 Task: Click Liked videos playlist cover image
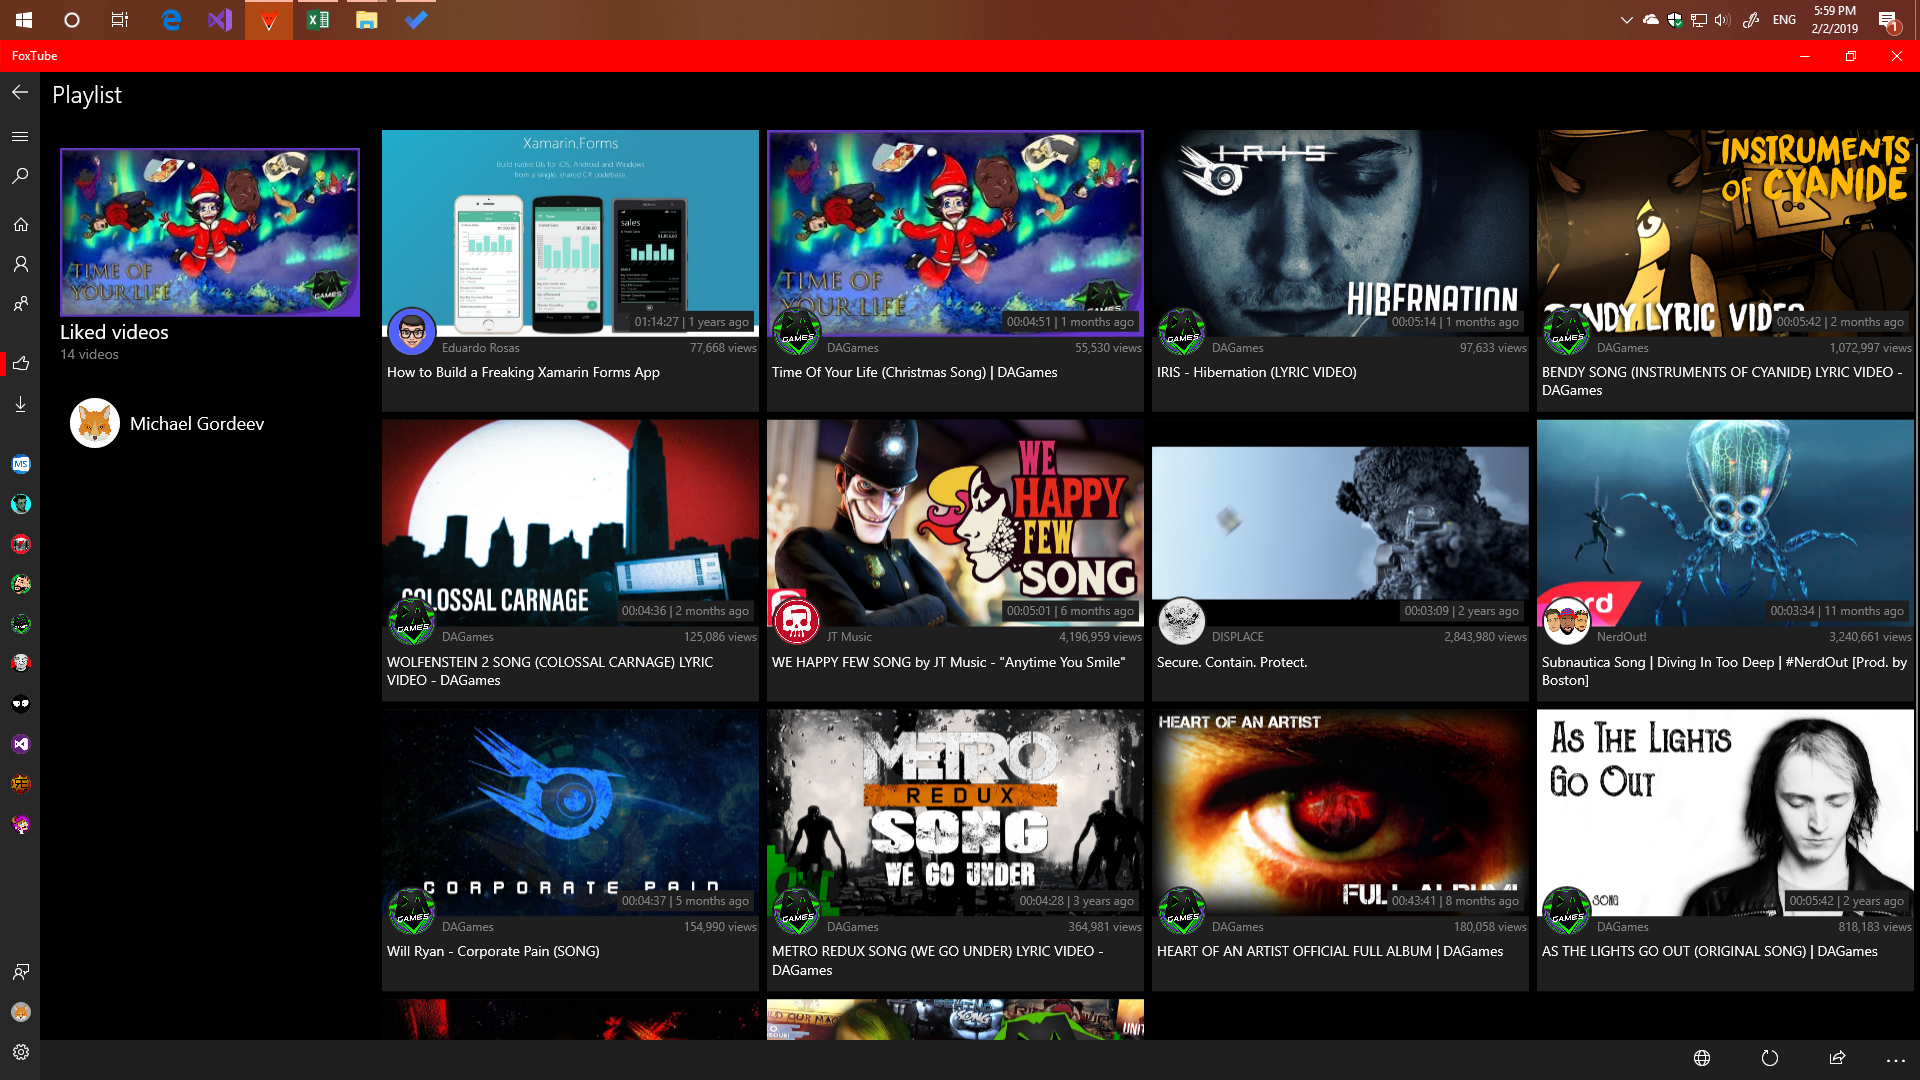pos(210,232)
